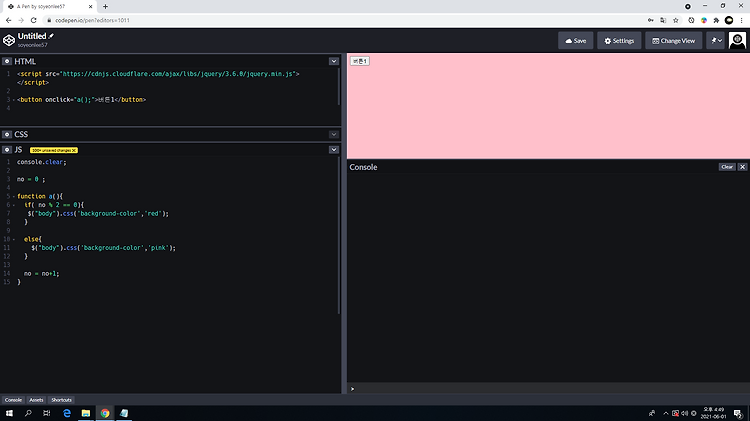
Task: Expand the CSS panel dropdown arrow
Action: click(333, 134)
